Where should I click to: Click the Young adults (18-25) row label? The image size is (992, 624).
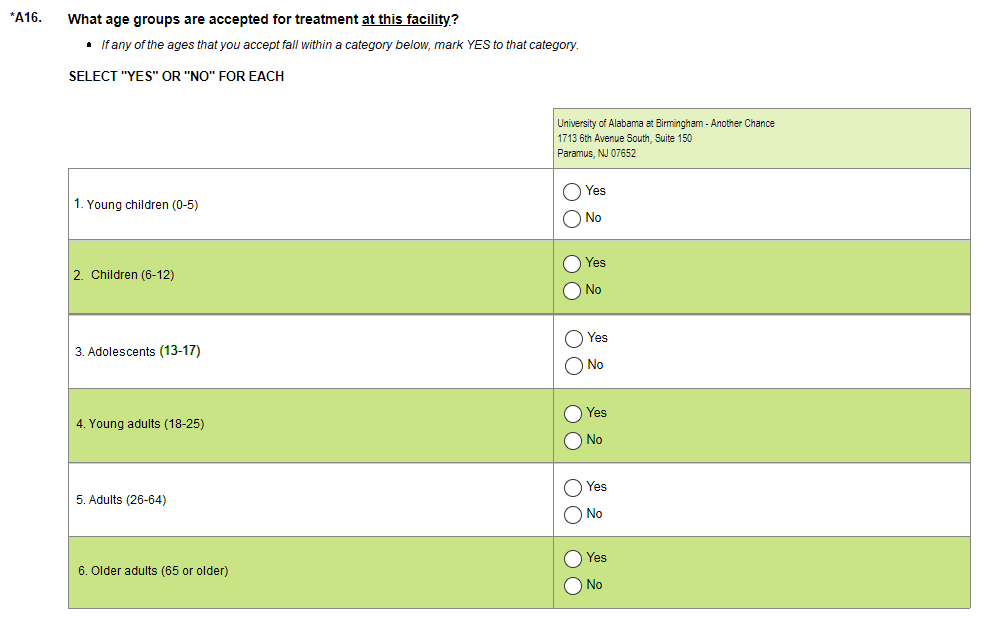coord(140,424)
